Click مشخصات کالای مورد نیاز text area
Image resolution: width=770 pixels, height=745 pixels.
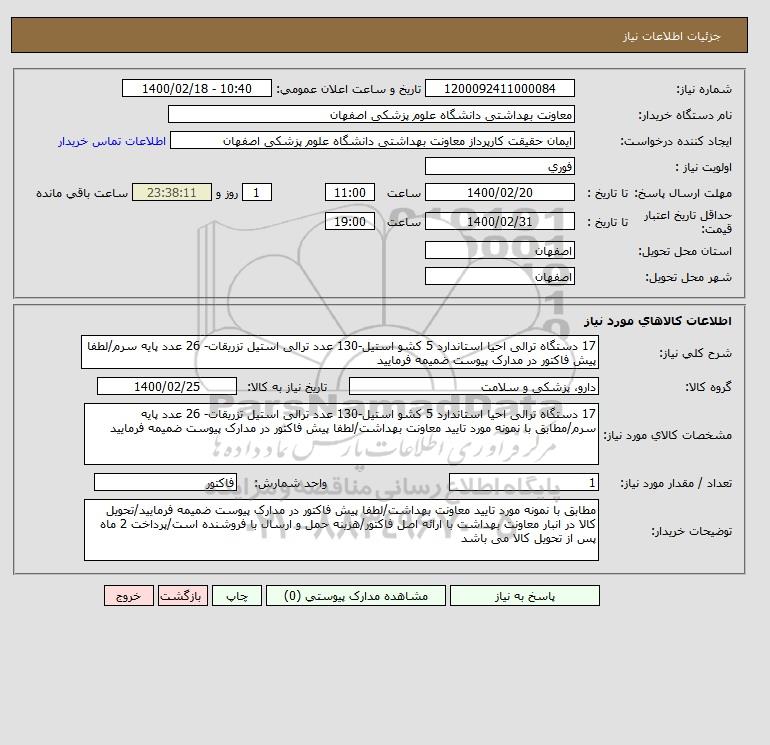[x=341, y=434]
